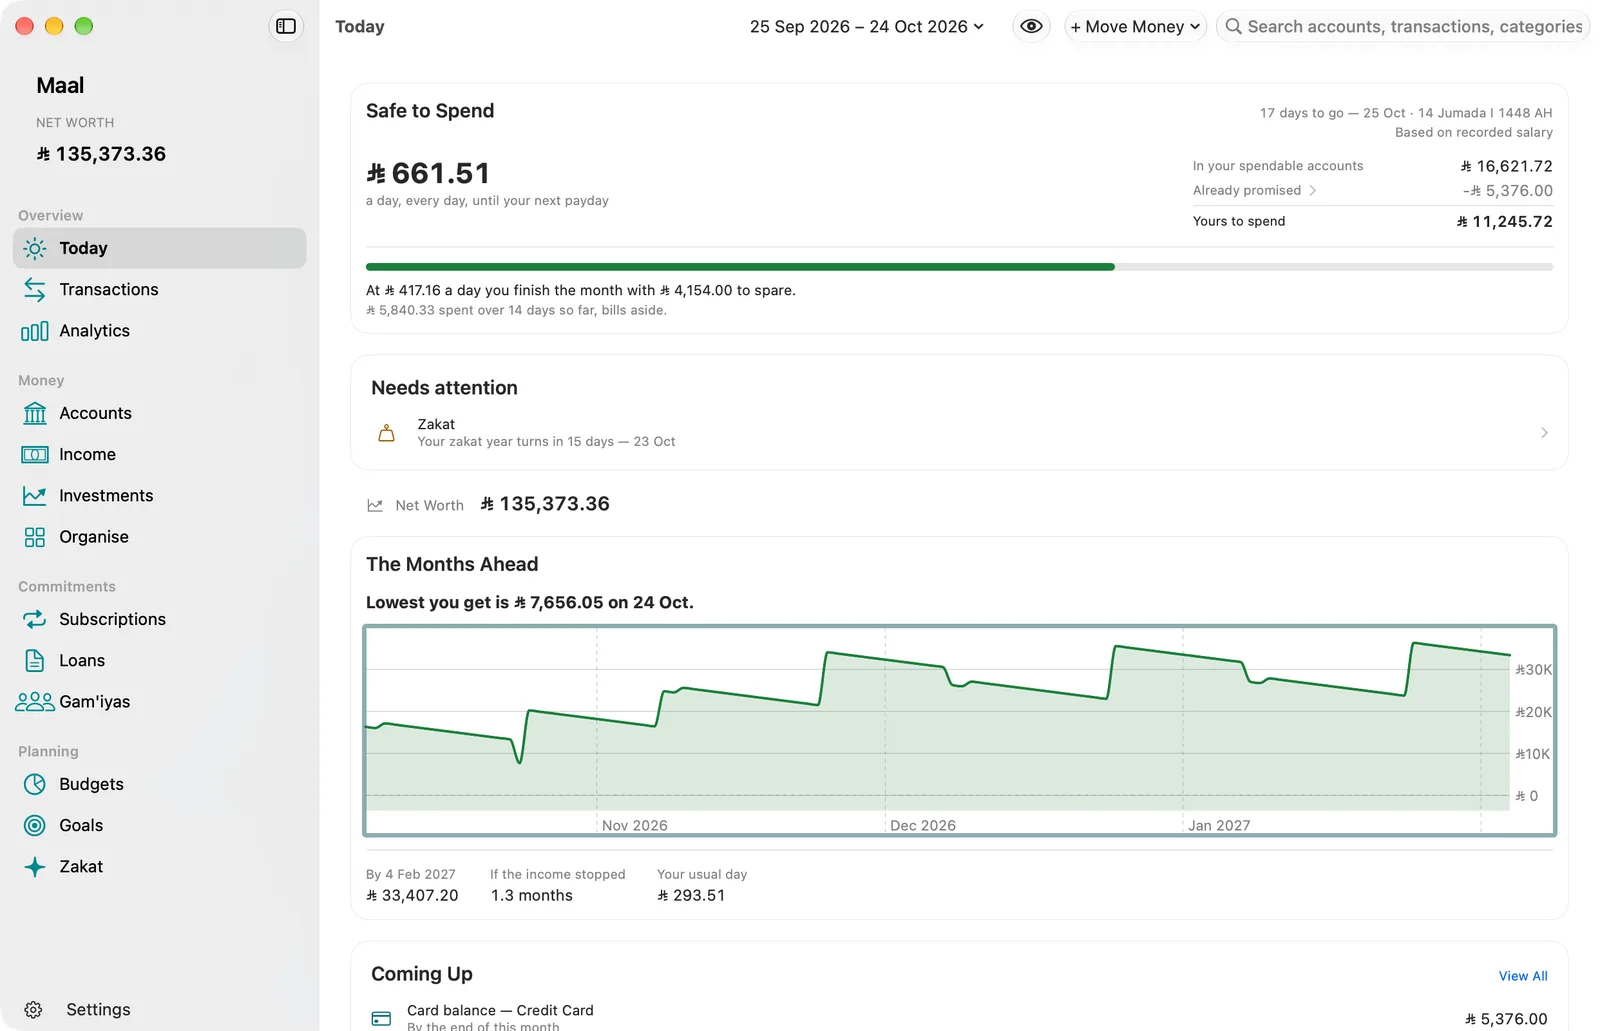Image resolution: width=1600 pixels, height=1031 pixels.
Task: Click the Income banknote icon
Action: tap(35, 454)
